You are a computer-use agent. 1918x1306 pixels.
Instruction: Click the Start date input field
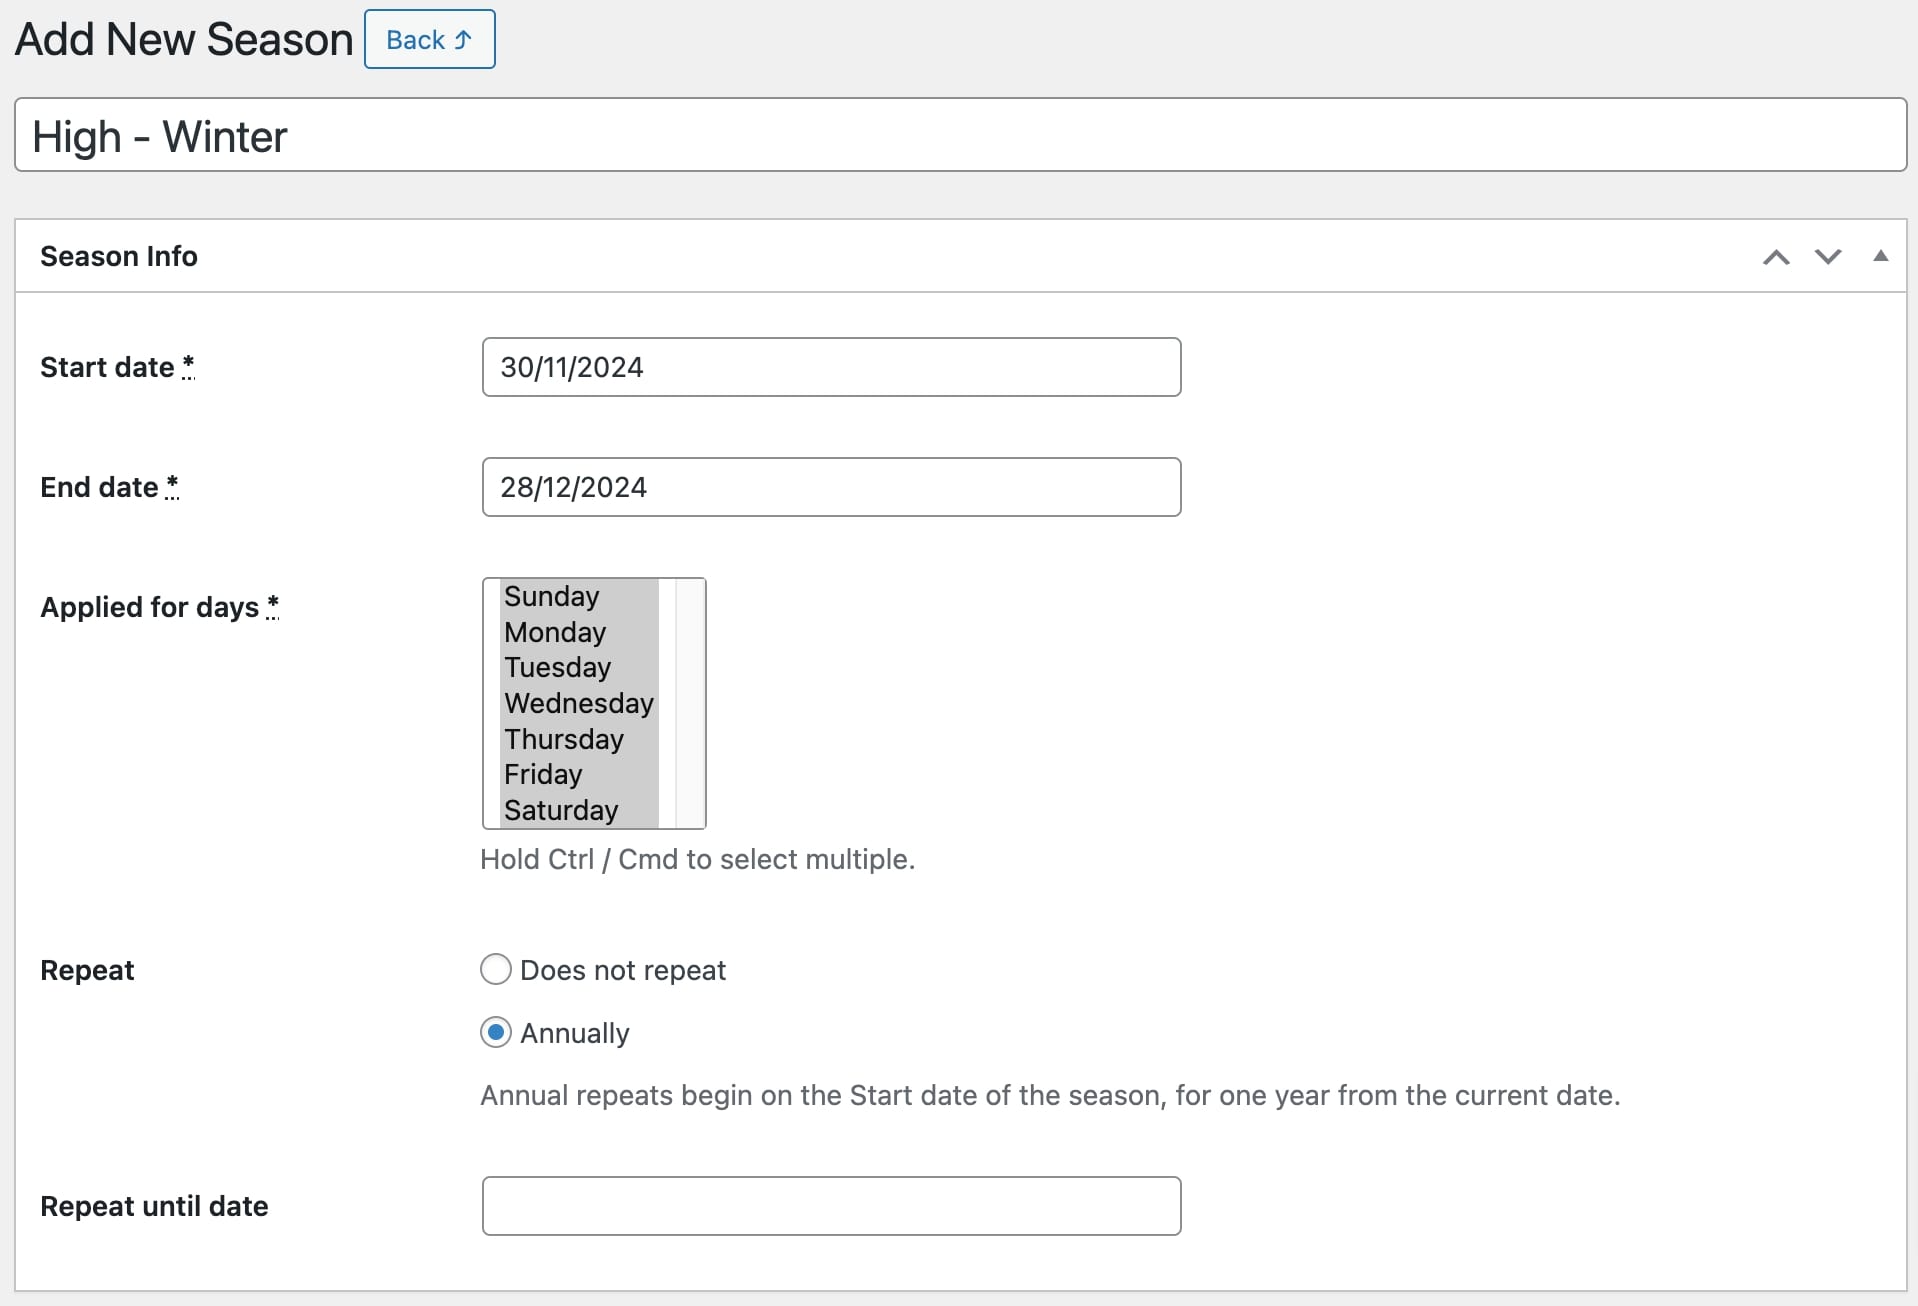831,367
